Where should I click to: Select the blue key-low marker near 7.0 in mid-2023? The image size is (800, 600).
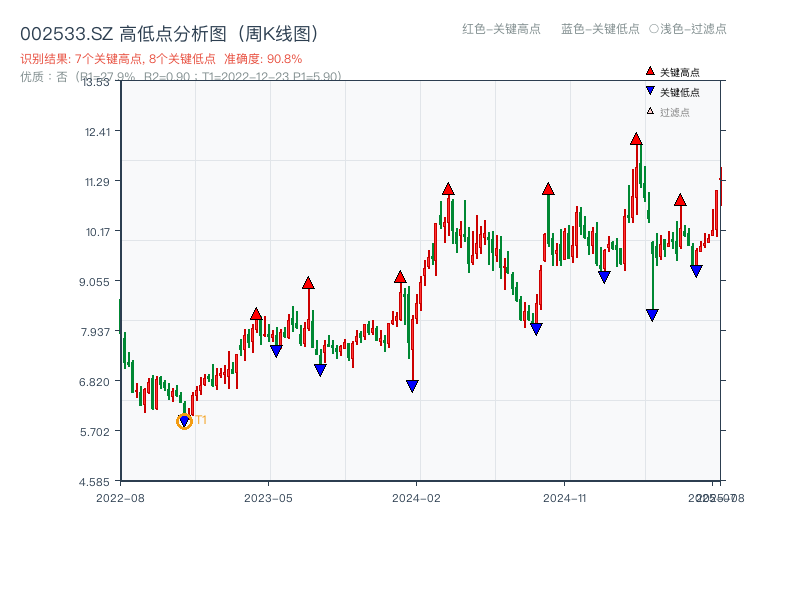[320, 369]
